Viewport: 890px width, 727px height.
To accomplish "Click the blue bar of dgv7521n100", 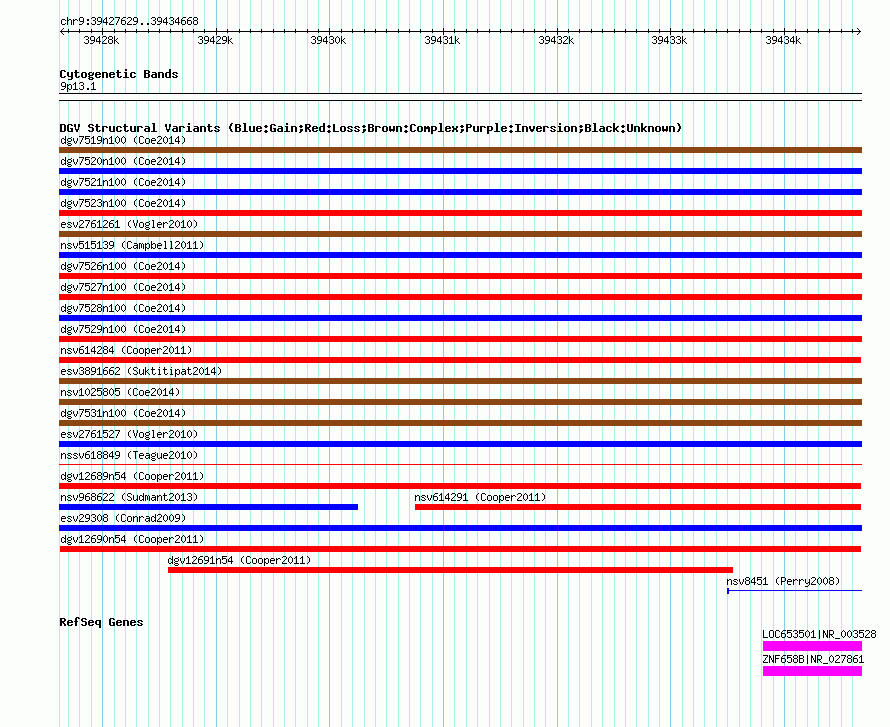I will point(460,192).
